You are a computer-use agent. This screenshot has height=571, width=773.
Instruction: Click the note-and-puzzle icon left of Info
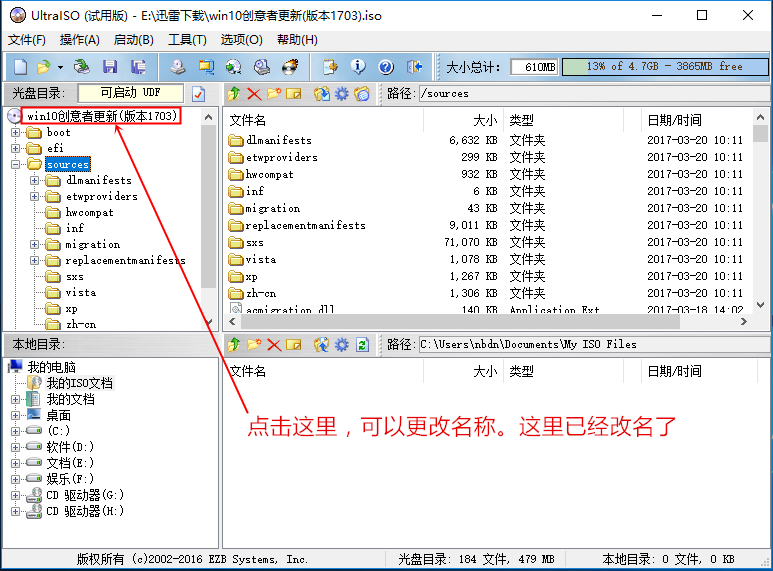(x=330, y=67)
